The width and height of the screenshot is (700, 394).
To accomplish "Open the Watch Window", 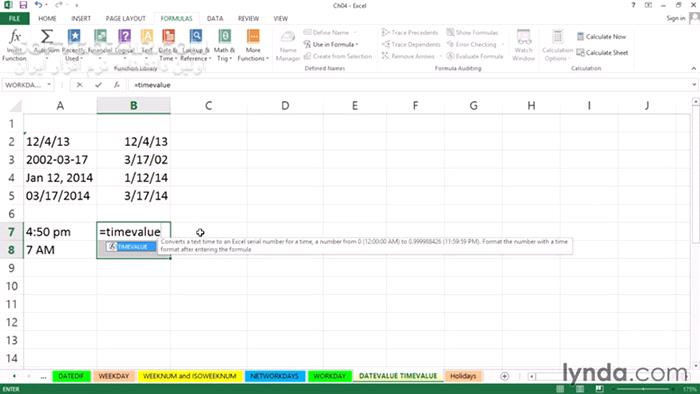I will point(523,46).
